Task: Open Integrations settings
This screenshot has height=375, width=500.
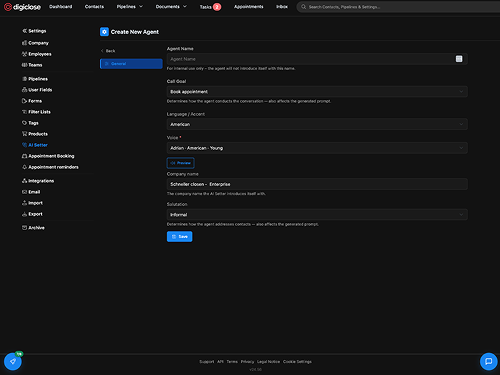Action: (38, 181)
